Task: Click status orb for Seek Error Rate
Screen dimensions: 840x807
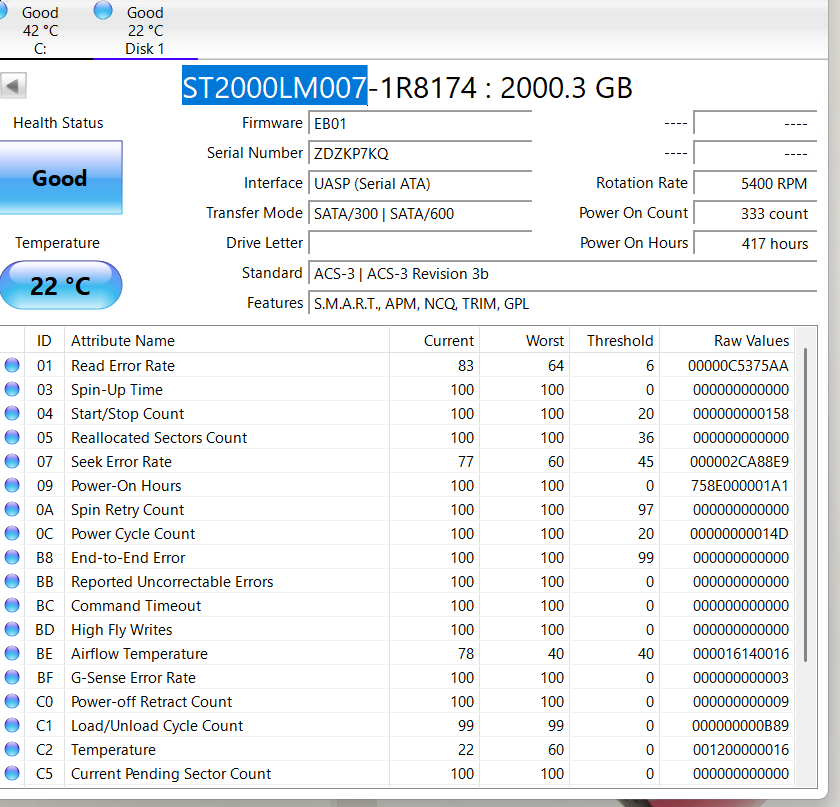Action: pyautogui.click(x=12, y=461)
